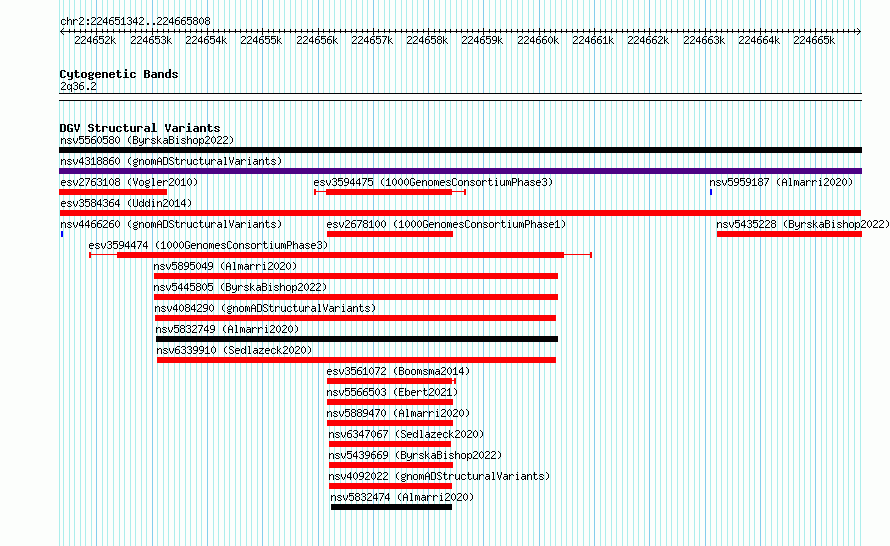This screenshot has width=890, height=546.
Task: Select the small blue nsv4466260 marker
Action: tap(62, 234)
